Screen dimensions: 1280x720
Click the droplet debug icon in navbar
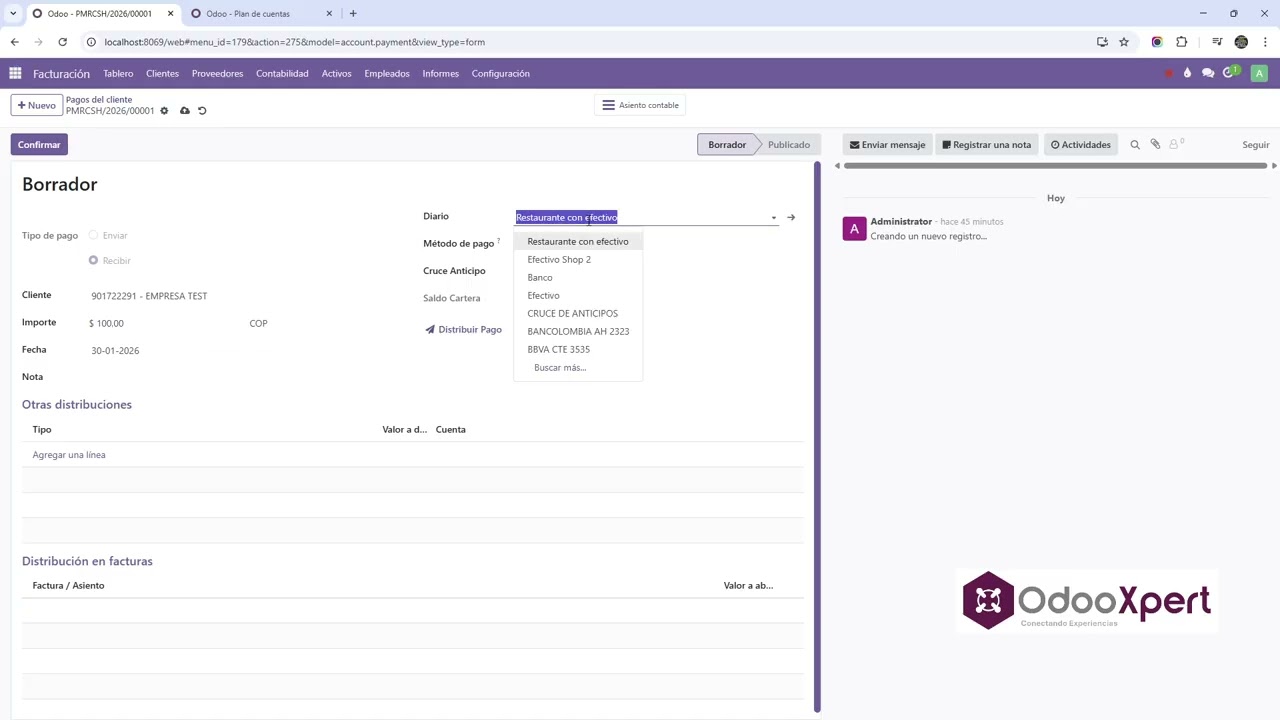(x=1187, y=73)
